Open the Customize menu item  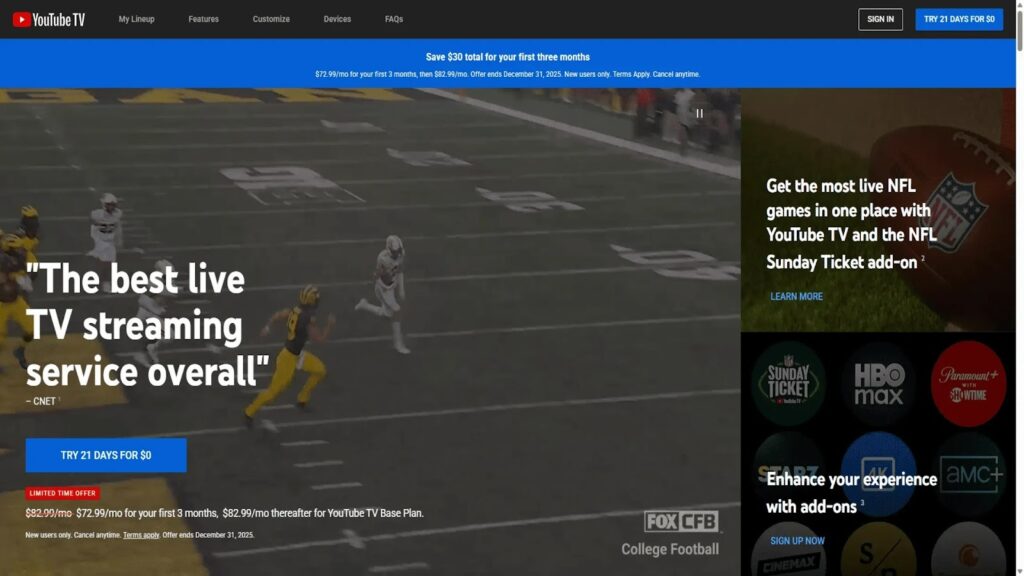pyautogui.click(x=271, y=19)
